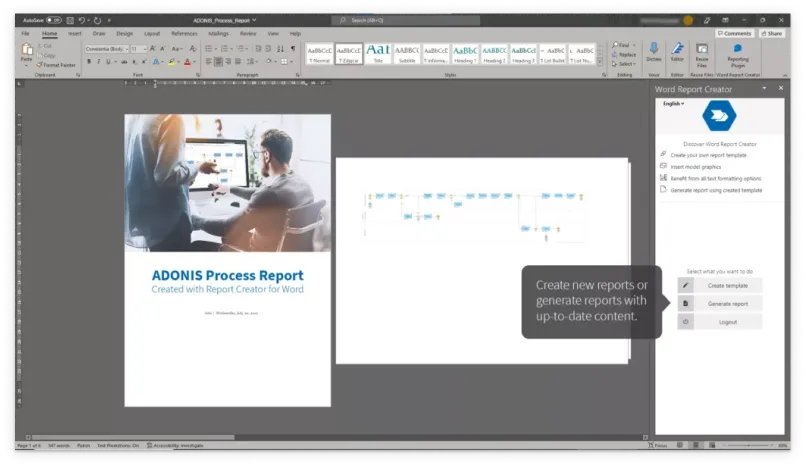Image resolution: width=806 pixels, height=467 pixels.
Task: Switch to the References tab
Action: pyautogui.click(x=184, y=33)
